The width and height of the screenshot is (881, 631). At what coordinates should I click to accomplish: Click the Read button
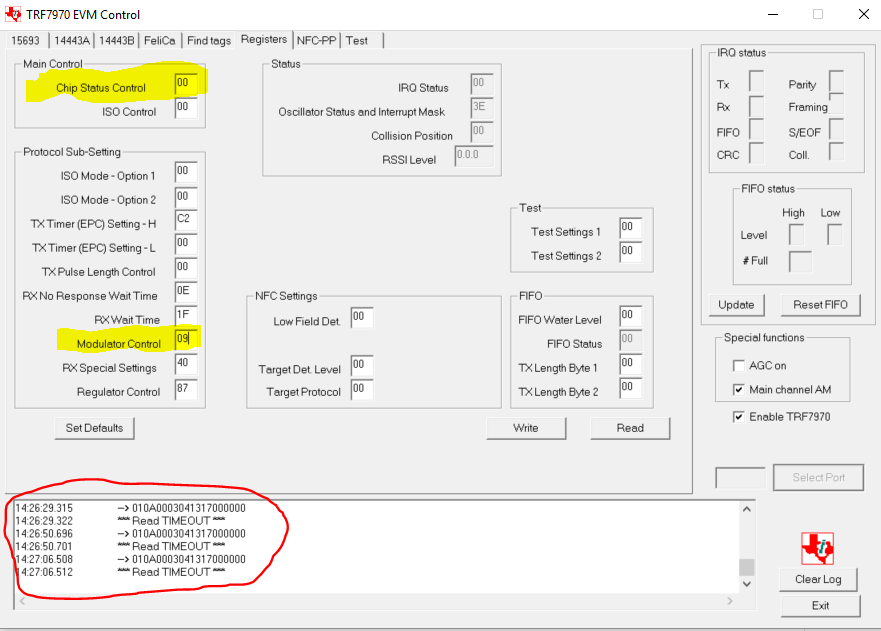(630, 428)
